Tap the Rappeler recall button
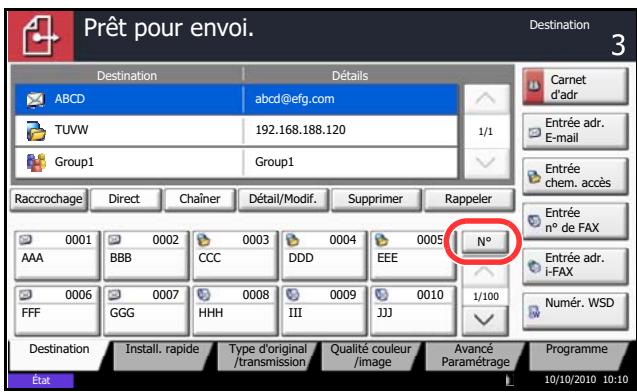This screenshot has width=637, height=392. 469,199
